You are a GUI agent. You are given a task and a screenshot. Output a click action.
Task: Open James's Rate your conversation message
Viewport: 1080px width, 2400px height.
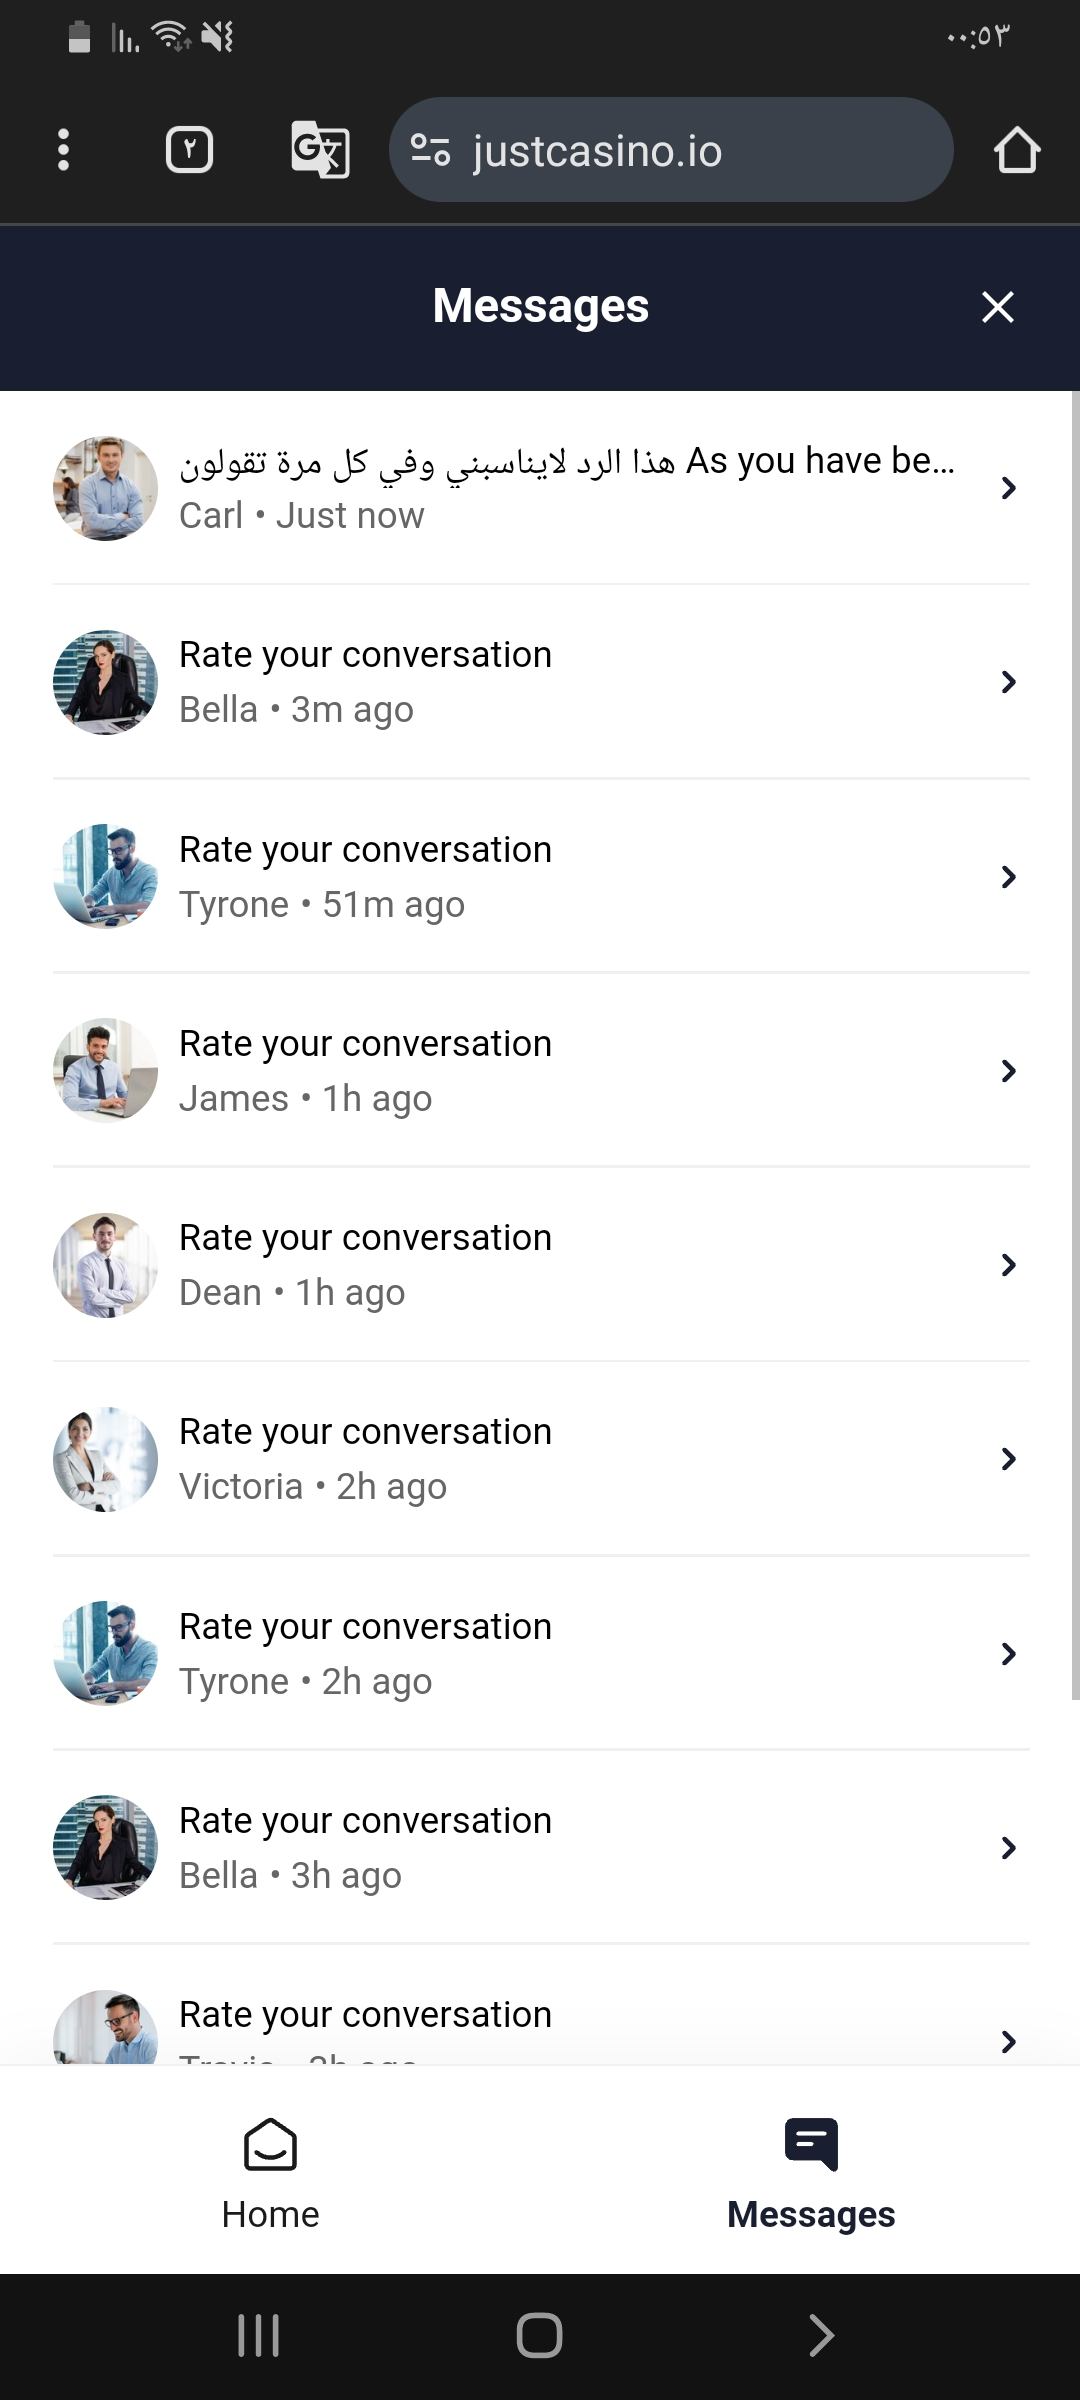coord(365,1045)
